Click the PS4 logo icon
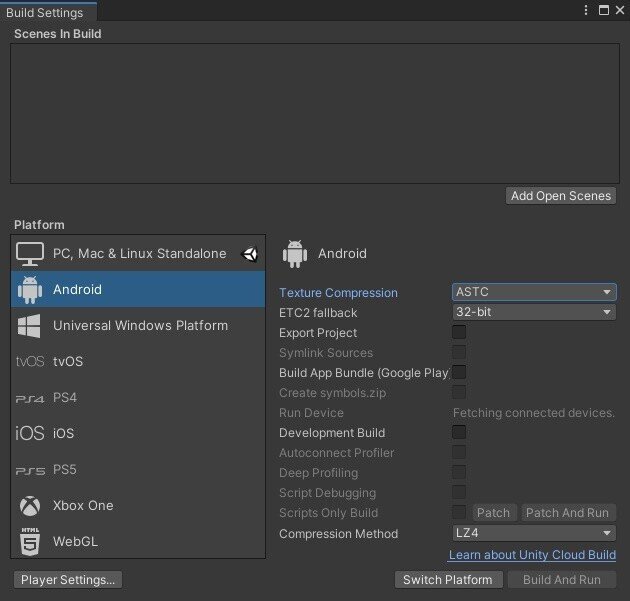 pos(30,399)
